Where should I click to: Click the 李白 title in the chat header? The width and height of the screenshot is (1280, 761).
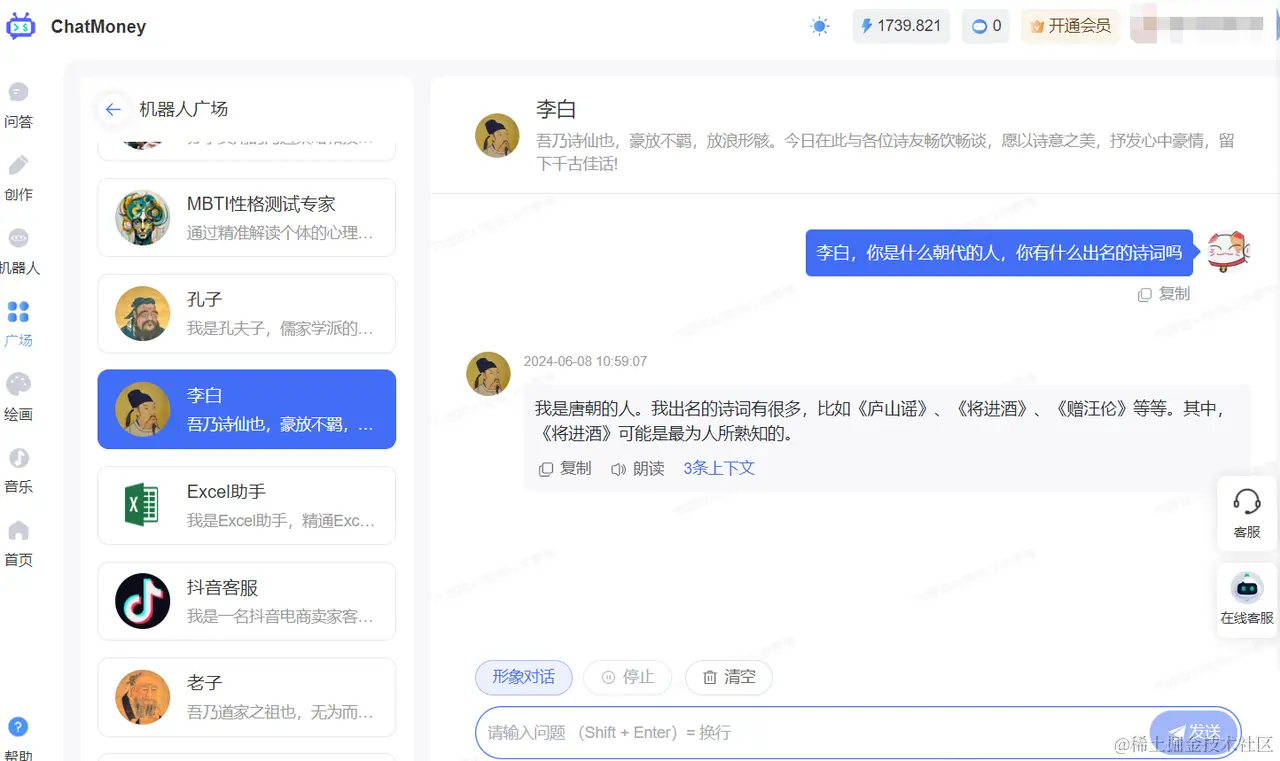click(x=556, y=109)
